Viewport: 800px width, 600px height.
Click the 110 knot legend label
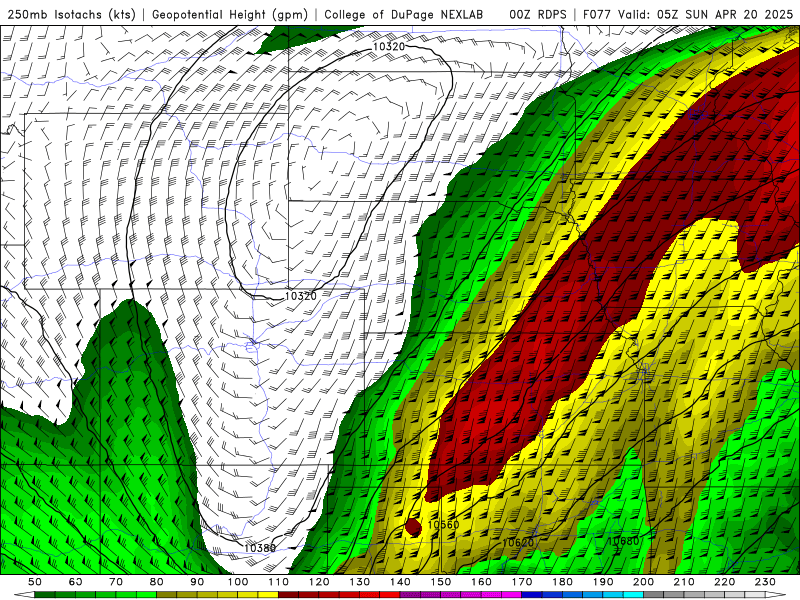pos(279,582)
